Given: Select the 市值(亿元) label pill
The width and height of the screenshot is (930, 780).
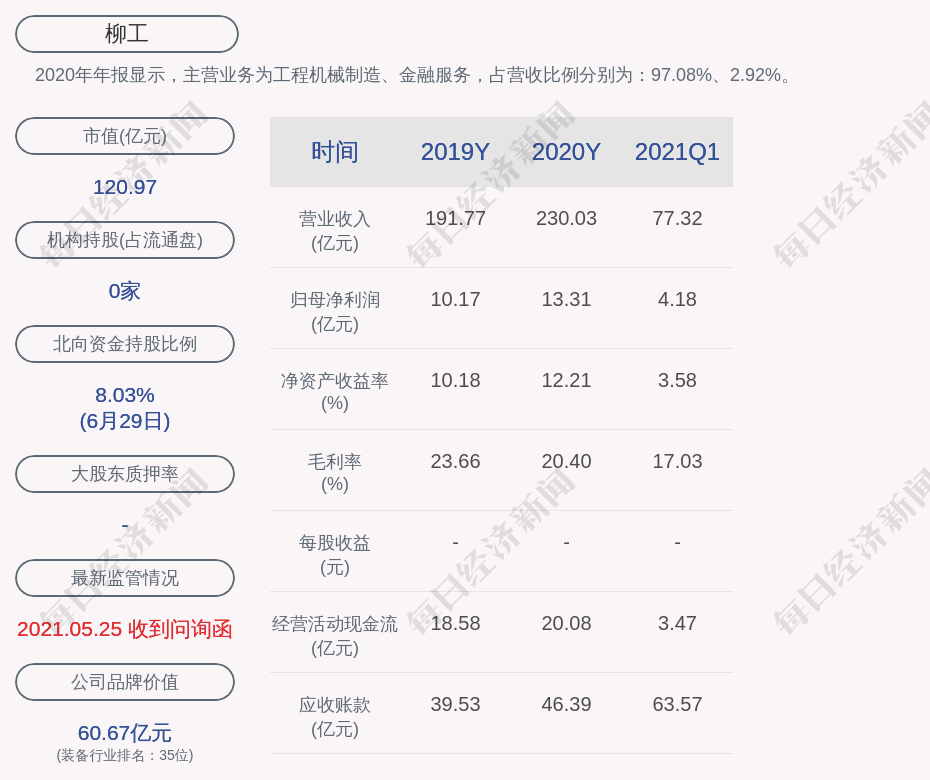Looking at the screenshot, I should [x=125, y=136].
